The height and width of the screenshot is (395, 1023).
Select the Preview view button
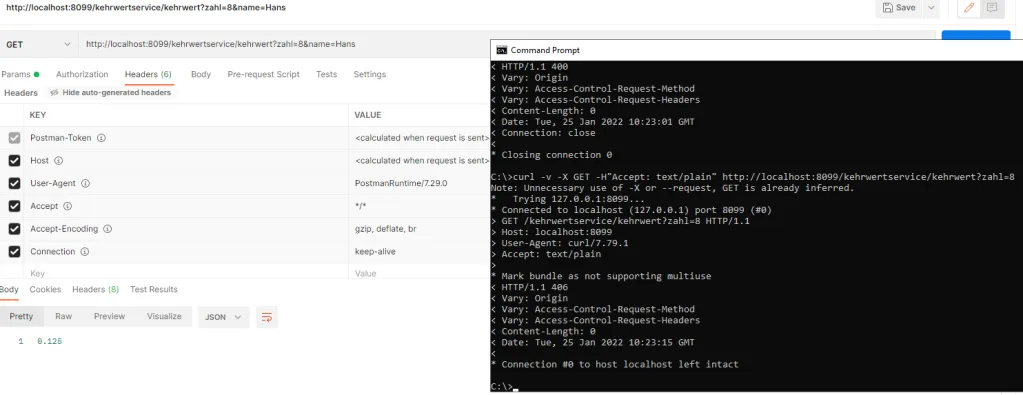[109, 317]
